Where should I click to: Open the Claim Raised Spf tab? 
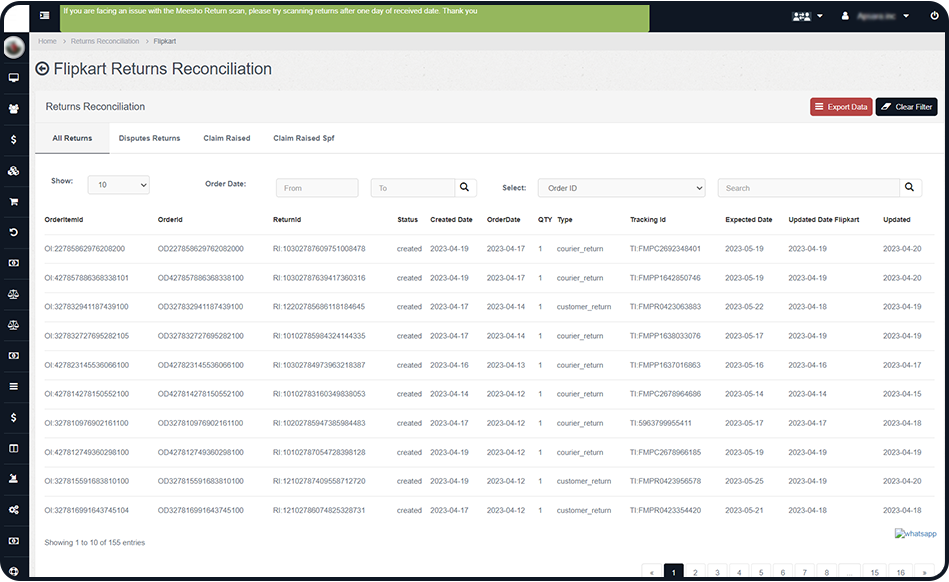tap(304, 139)
